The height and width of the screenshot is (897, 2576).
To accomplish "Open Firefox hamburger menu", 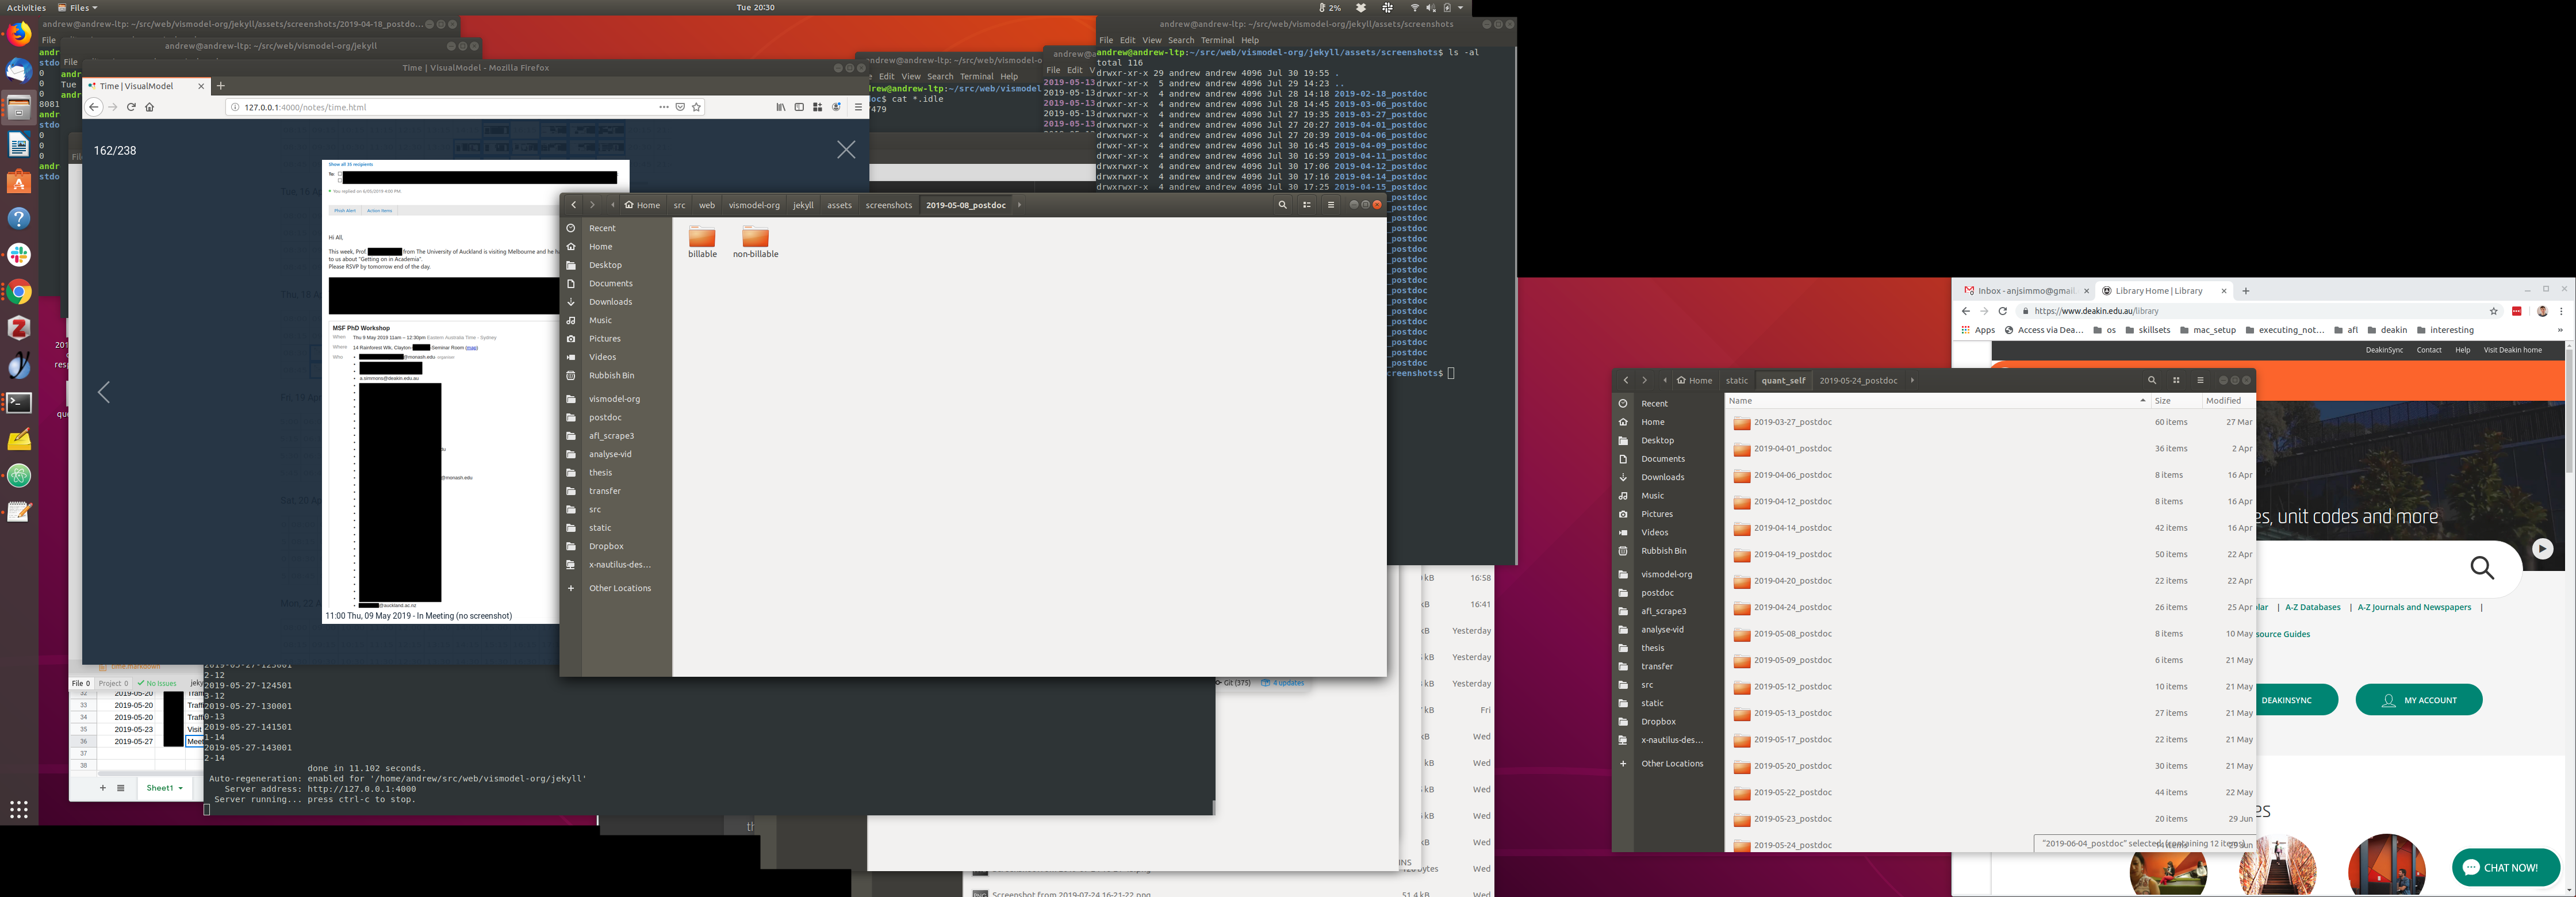I will point(858,107).
